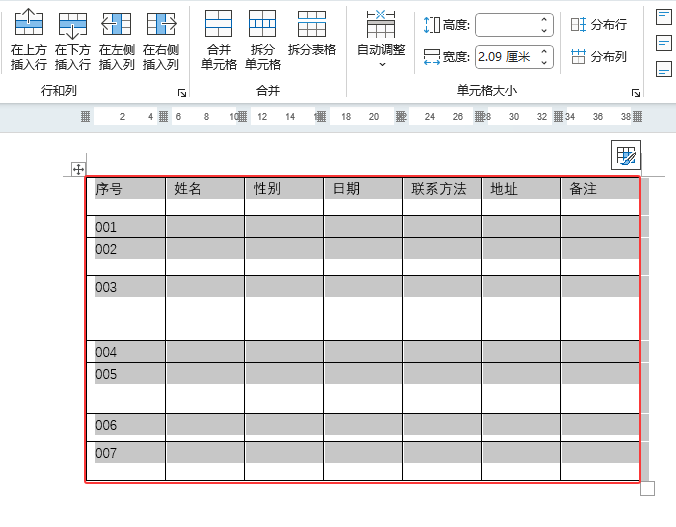
Task: Click the ruler column marker near 4
Action: click(163, 116)
